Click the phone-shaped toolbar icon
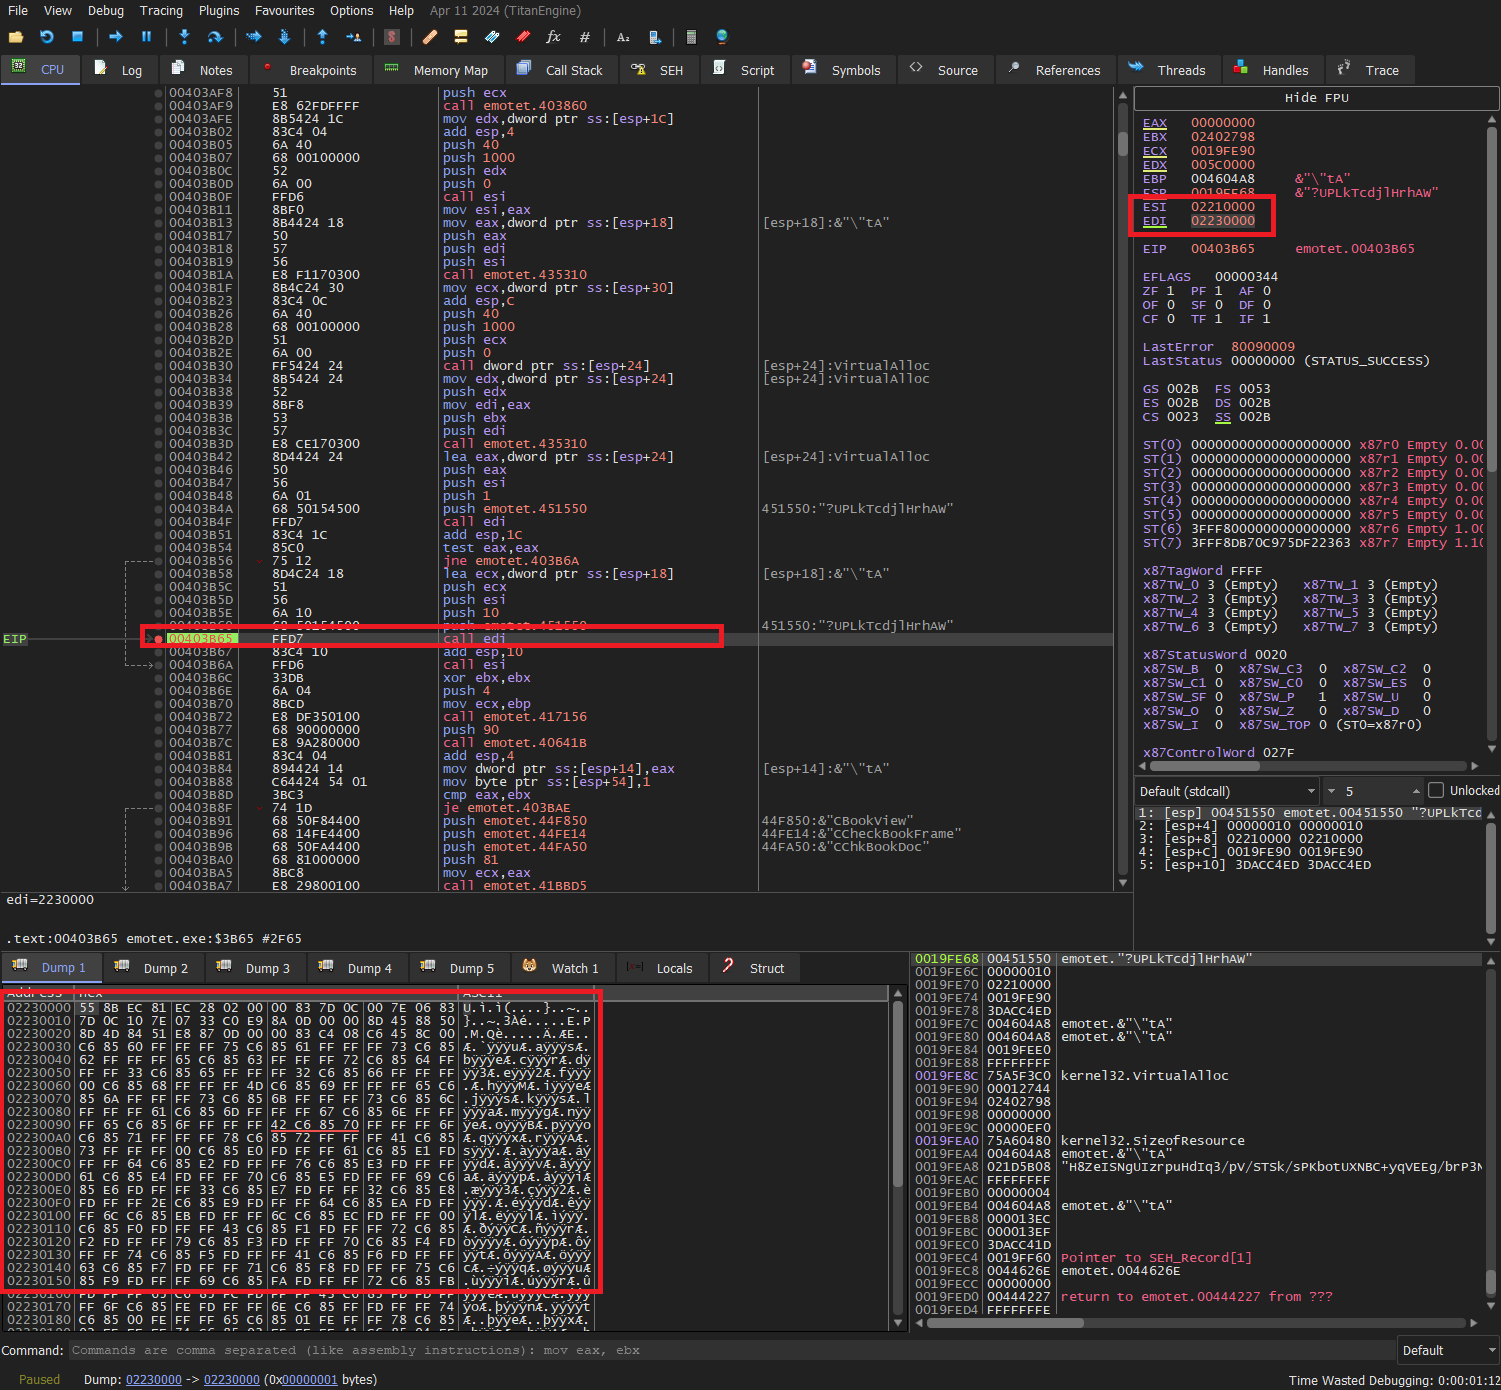The height and width of the screenshot is (1390, 1501). 654,37
